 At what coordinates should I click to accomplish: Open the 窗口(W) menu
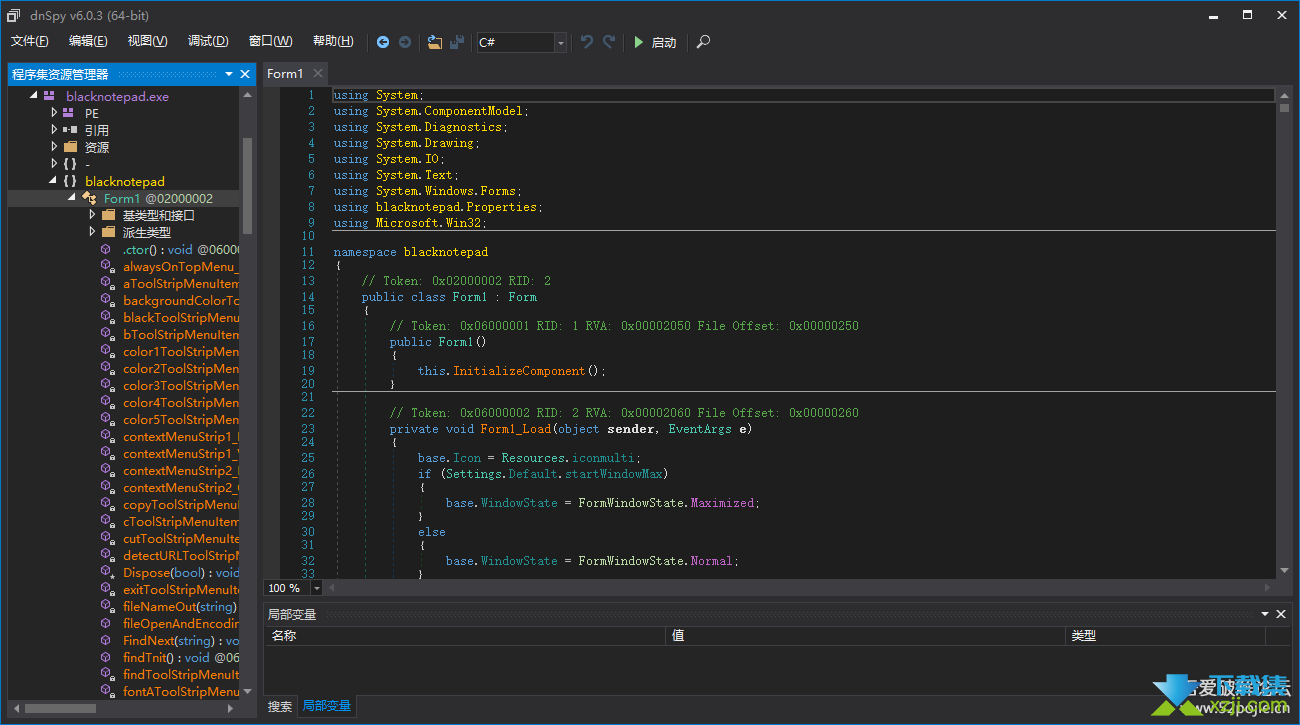point(270,41)
